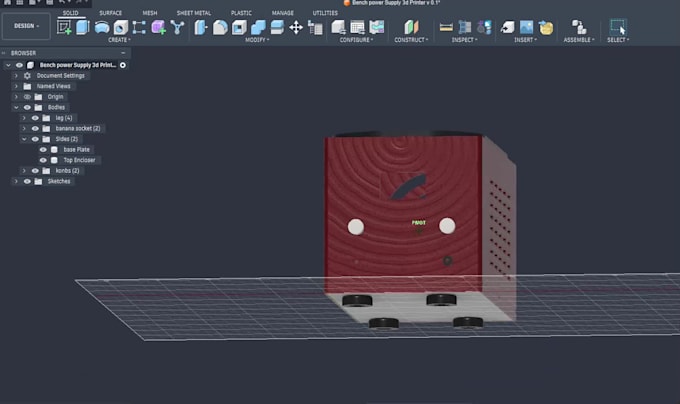Select the Measure tool
The image size is (680, 404).
pos(446,27)
